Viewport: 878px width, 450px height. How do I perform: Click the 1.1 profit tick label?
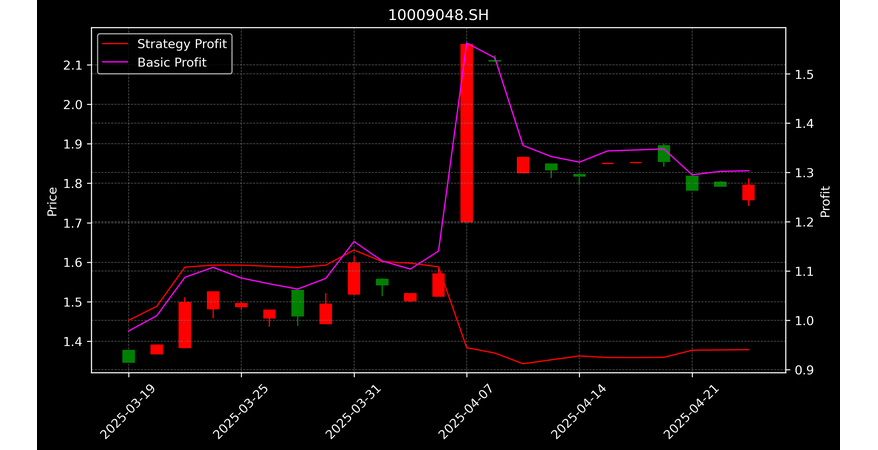click(x=804, y=271)
